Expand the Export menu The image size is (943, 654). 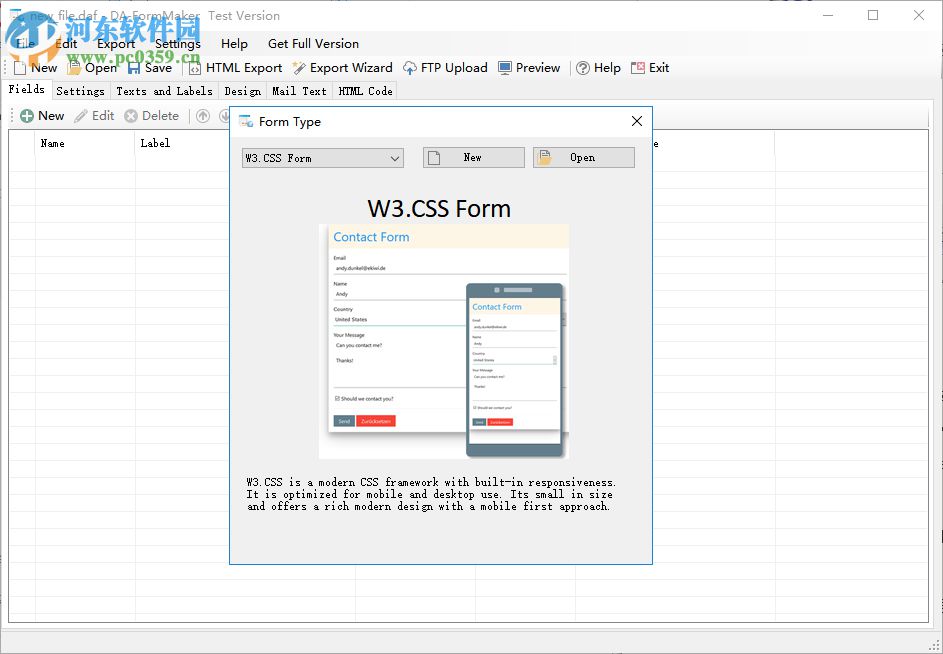pos(115,44)
